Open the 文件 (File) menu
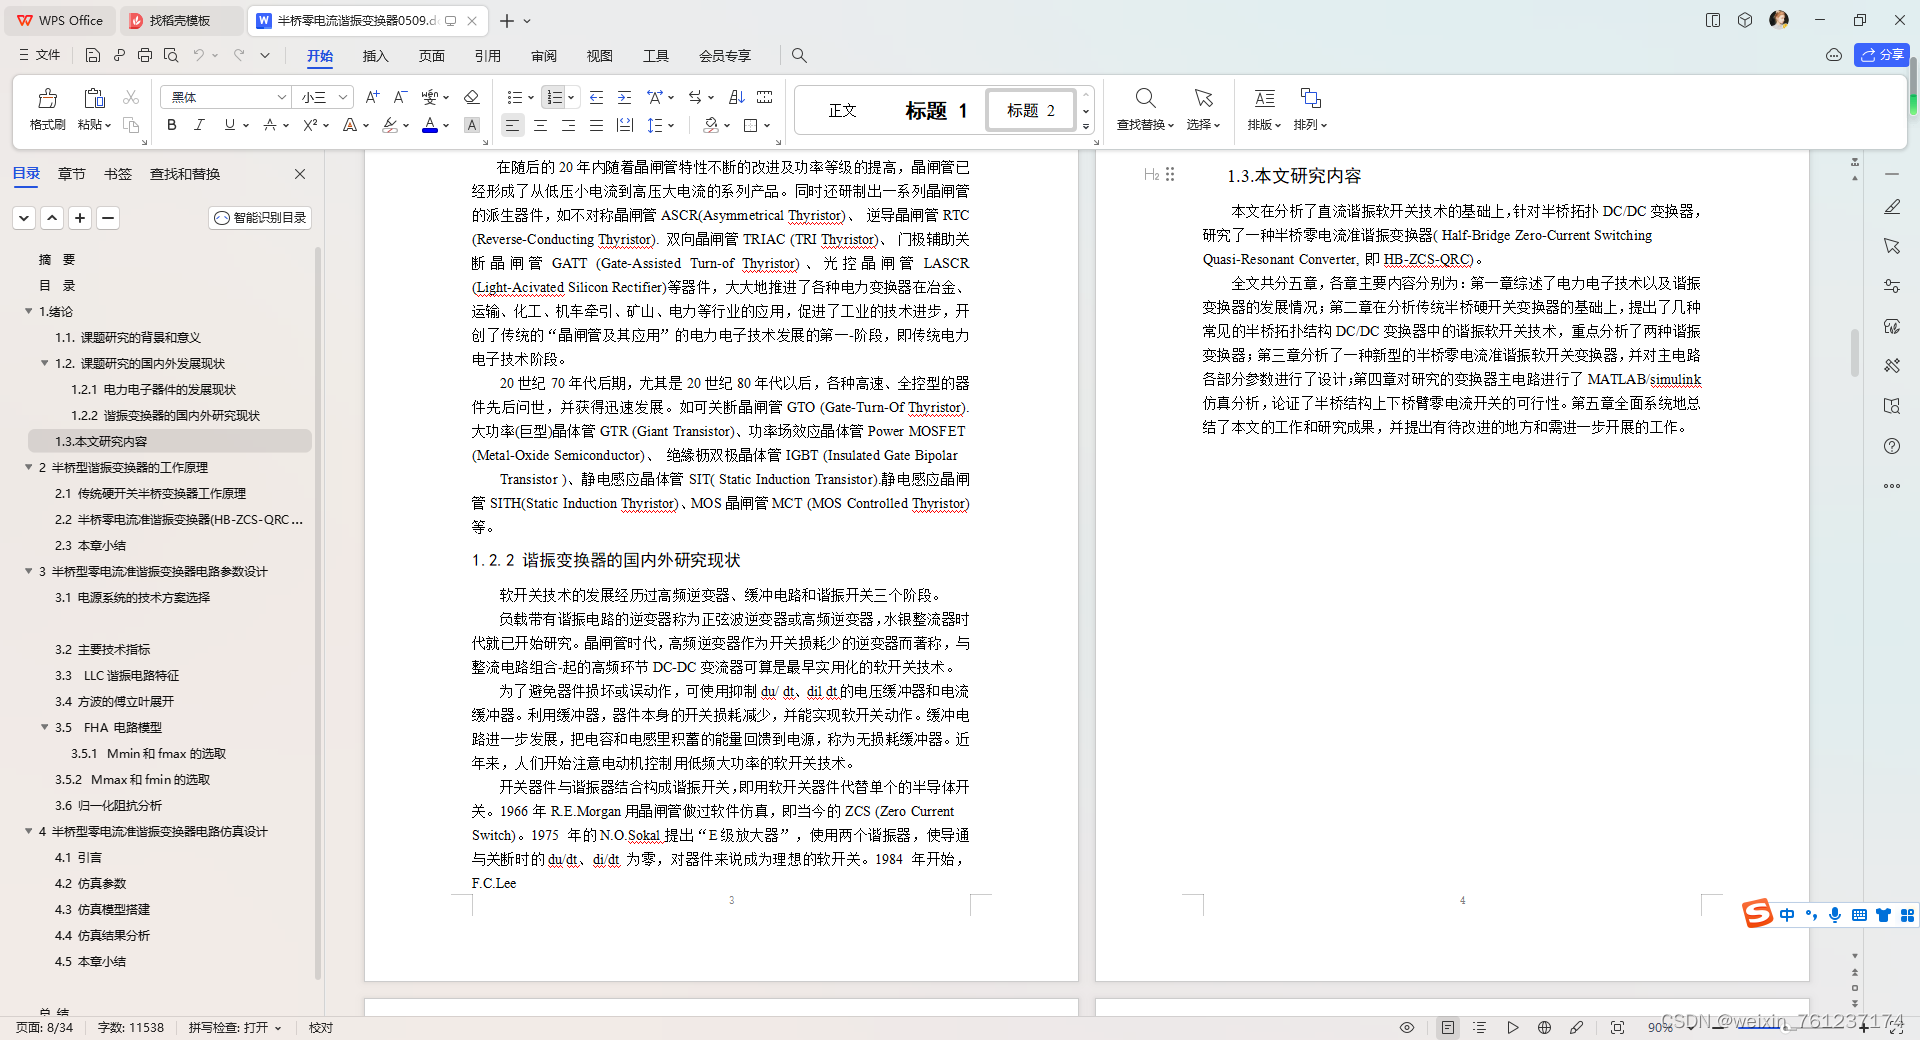Image resolution: width=1920 pixels, height=1040 pixels. click(x=40, y=55)
